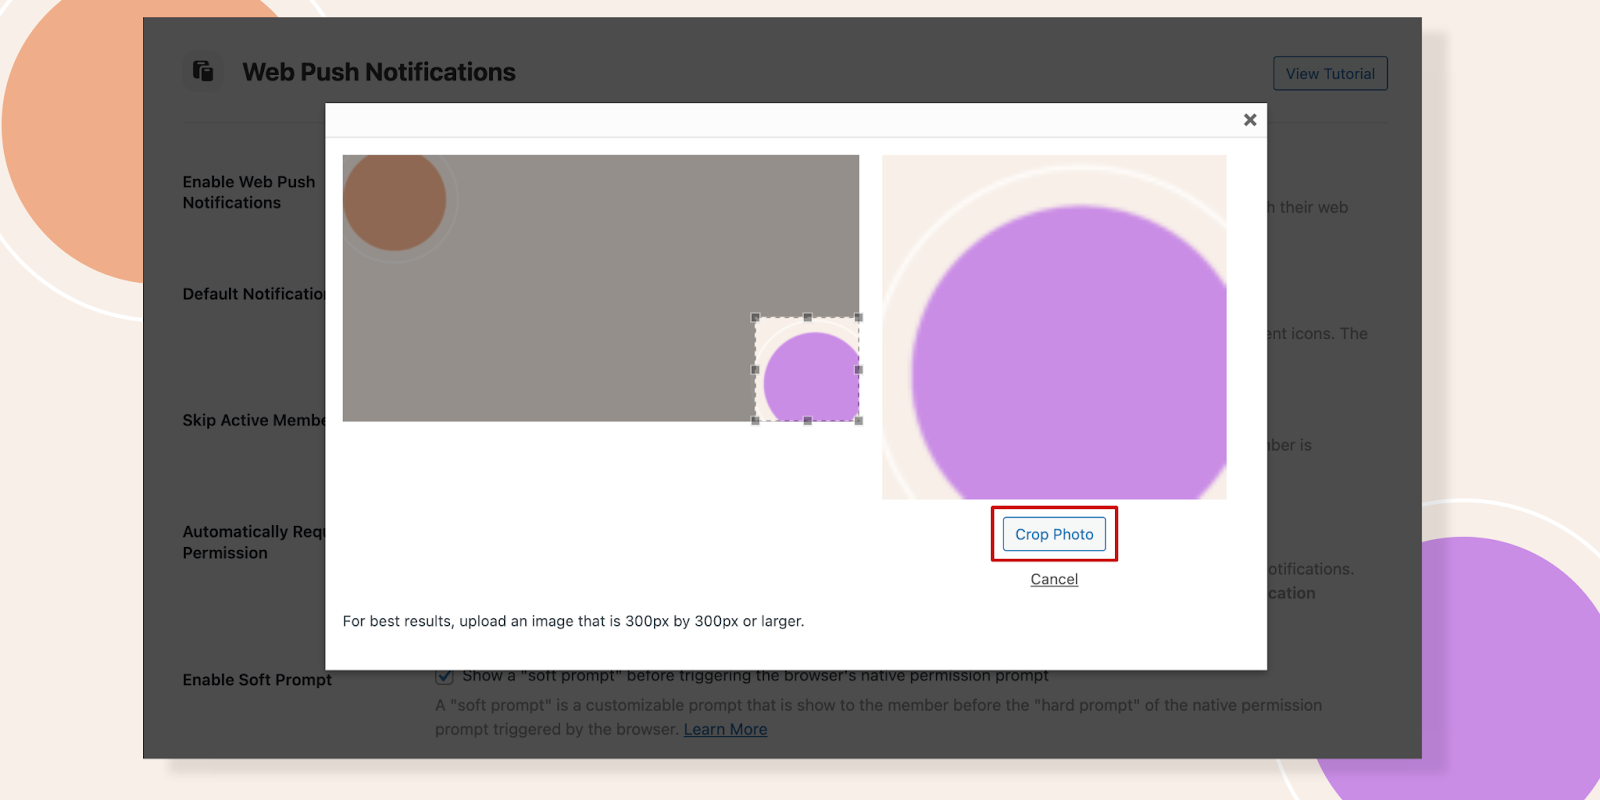Viewport: 1600px width, 800px height.
Task: Click the orange circle in source image
Action: [x=394, y=202]
